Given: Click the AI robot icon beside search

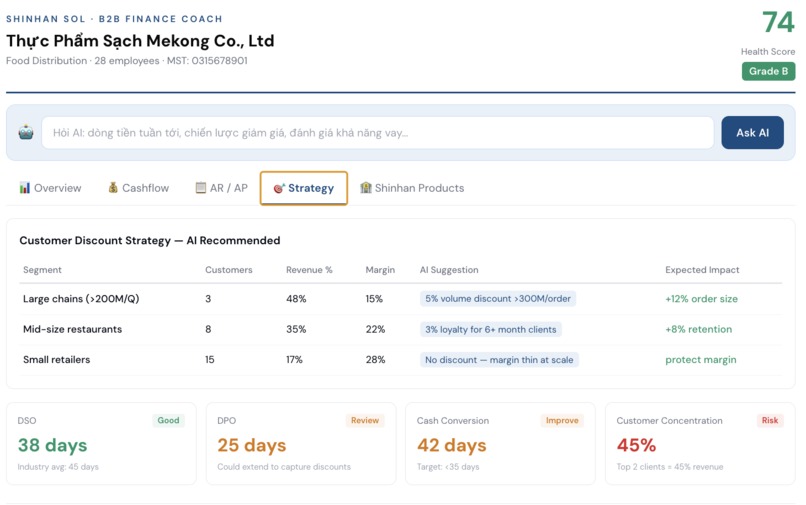Looking at the screenshot, I should pyautogui.click(x=26, y=133).
